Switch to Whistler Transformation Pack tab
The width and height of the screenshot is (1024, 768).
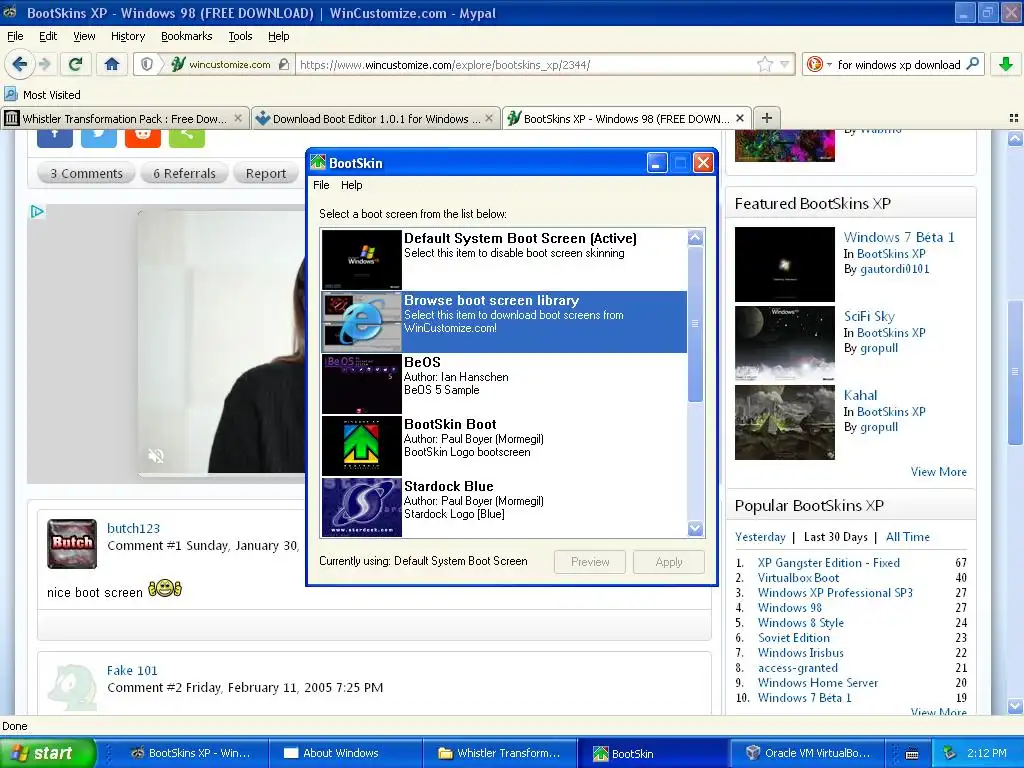click(x=124, y=118)
